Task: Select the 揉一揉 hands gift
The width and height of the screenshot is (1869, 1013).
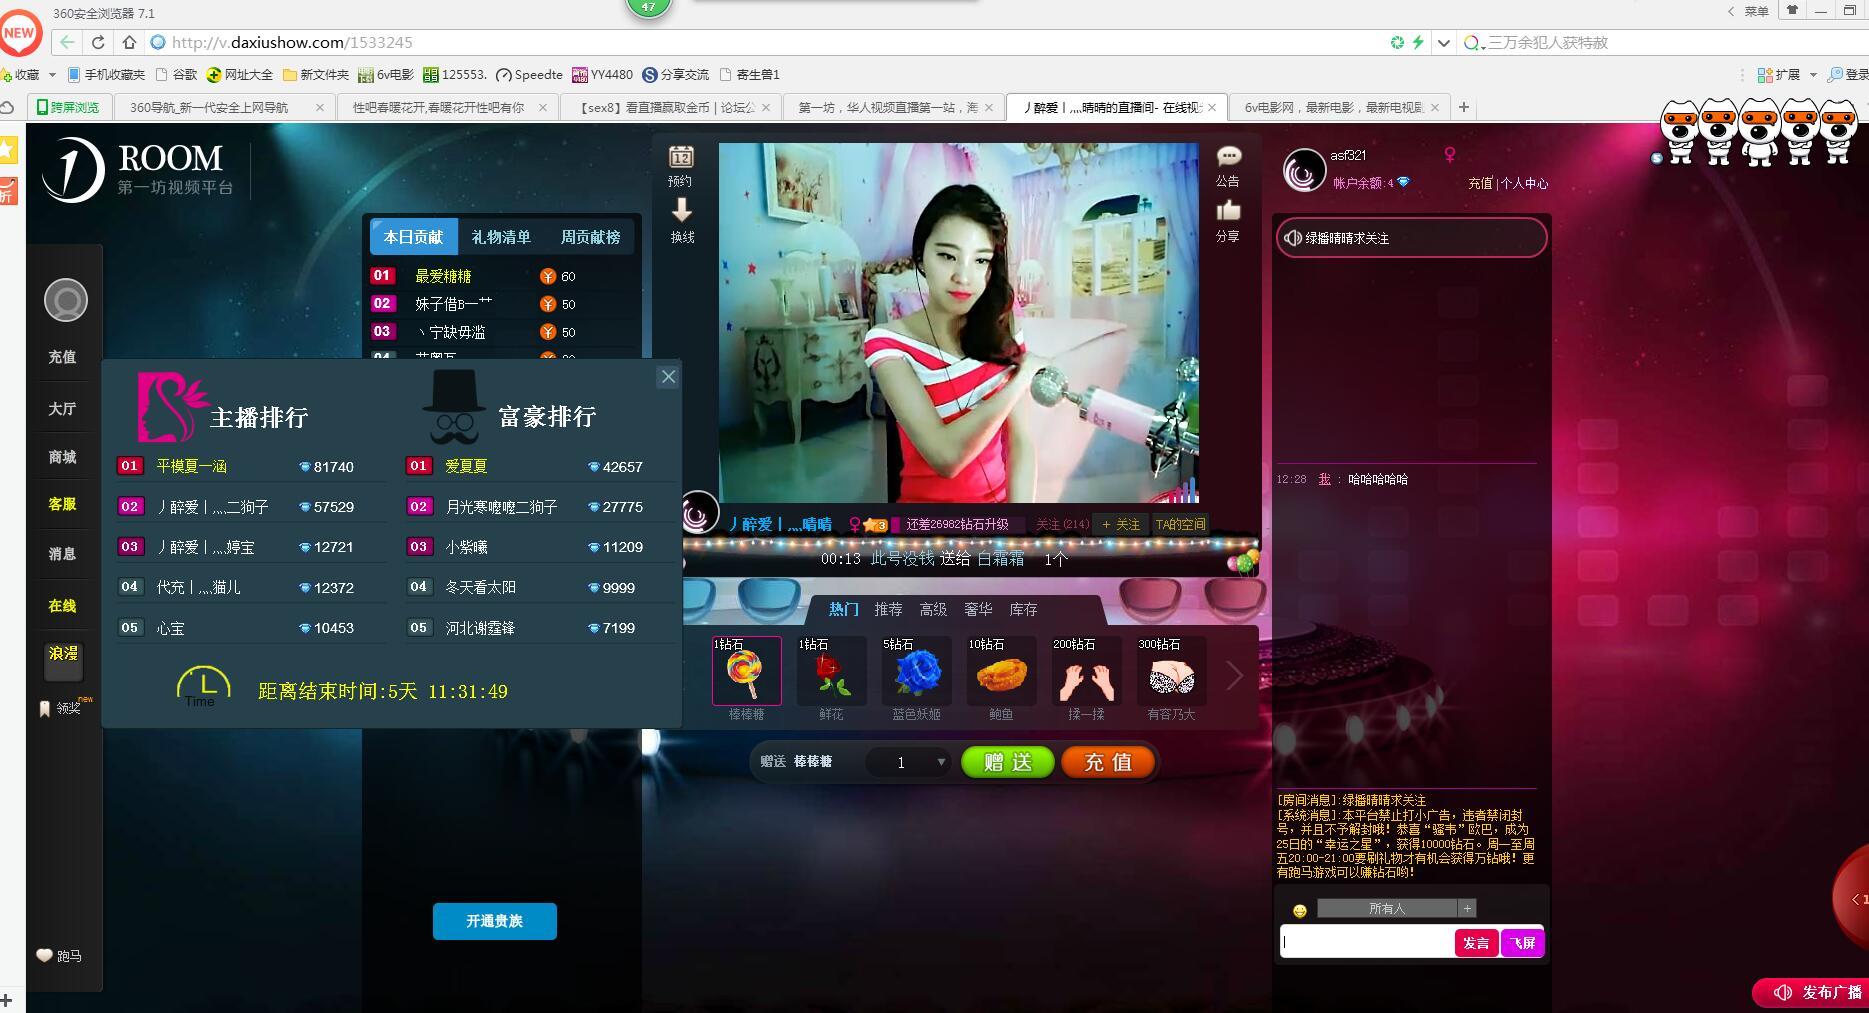Action: coord(1086,670)
